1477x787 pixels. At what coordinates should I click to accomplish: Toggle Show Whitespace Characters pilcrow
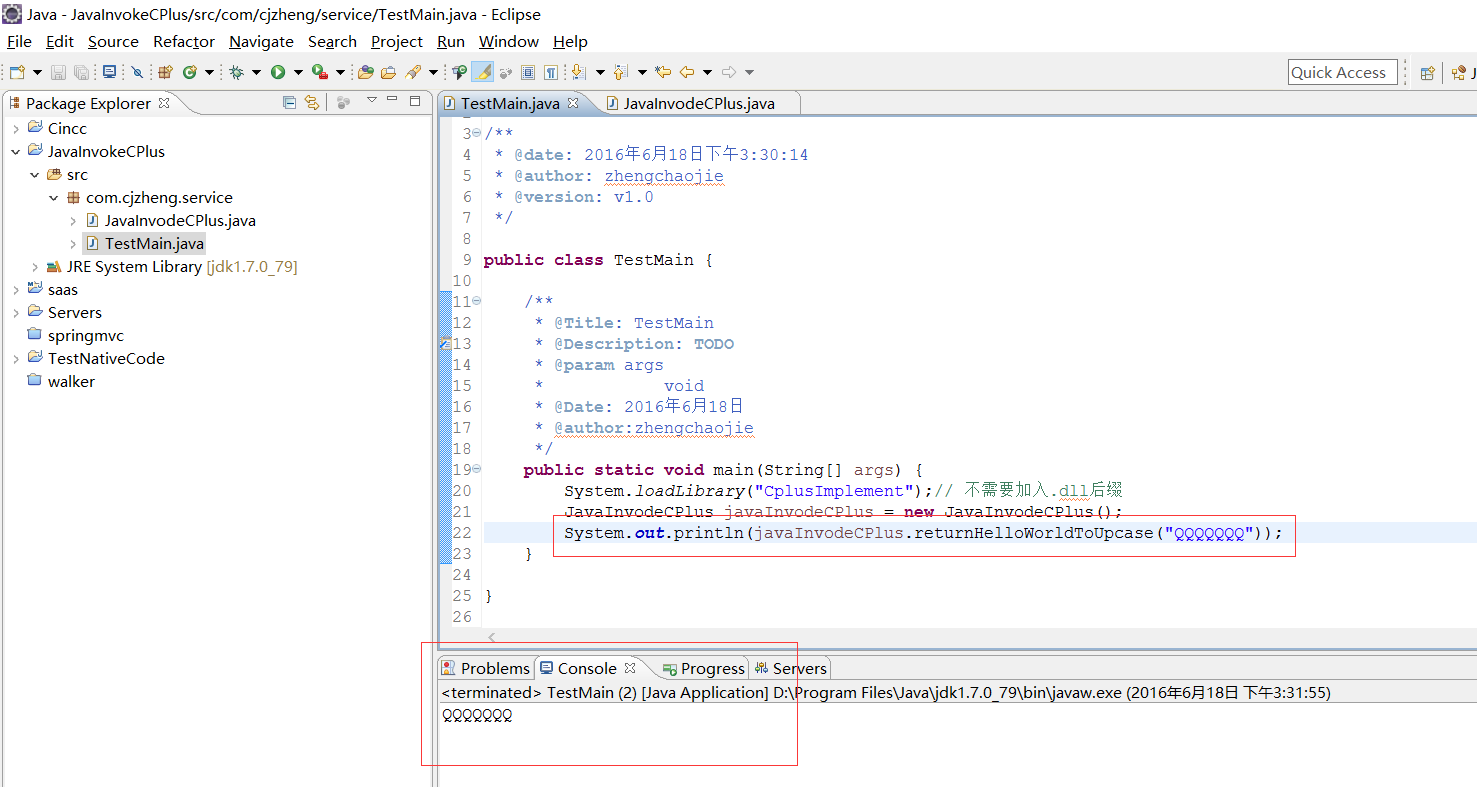click(x=550, y=72)
